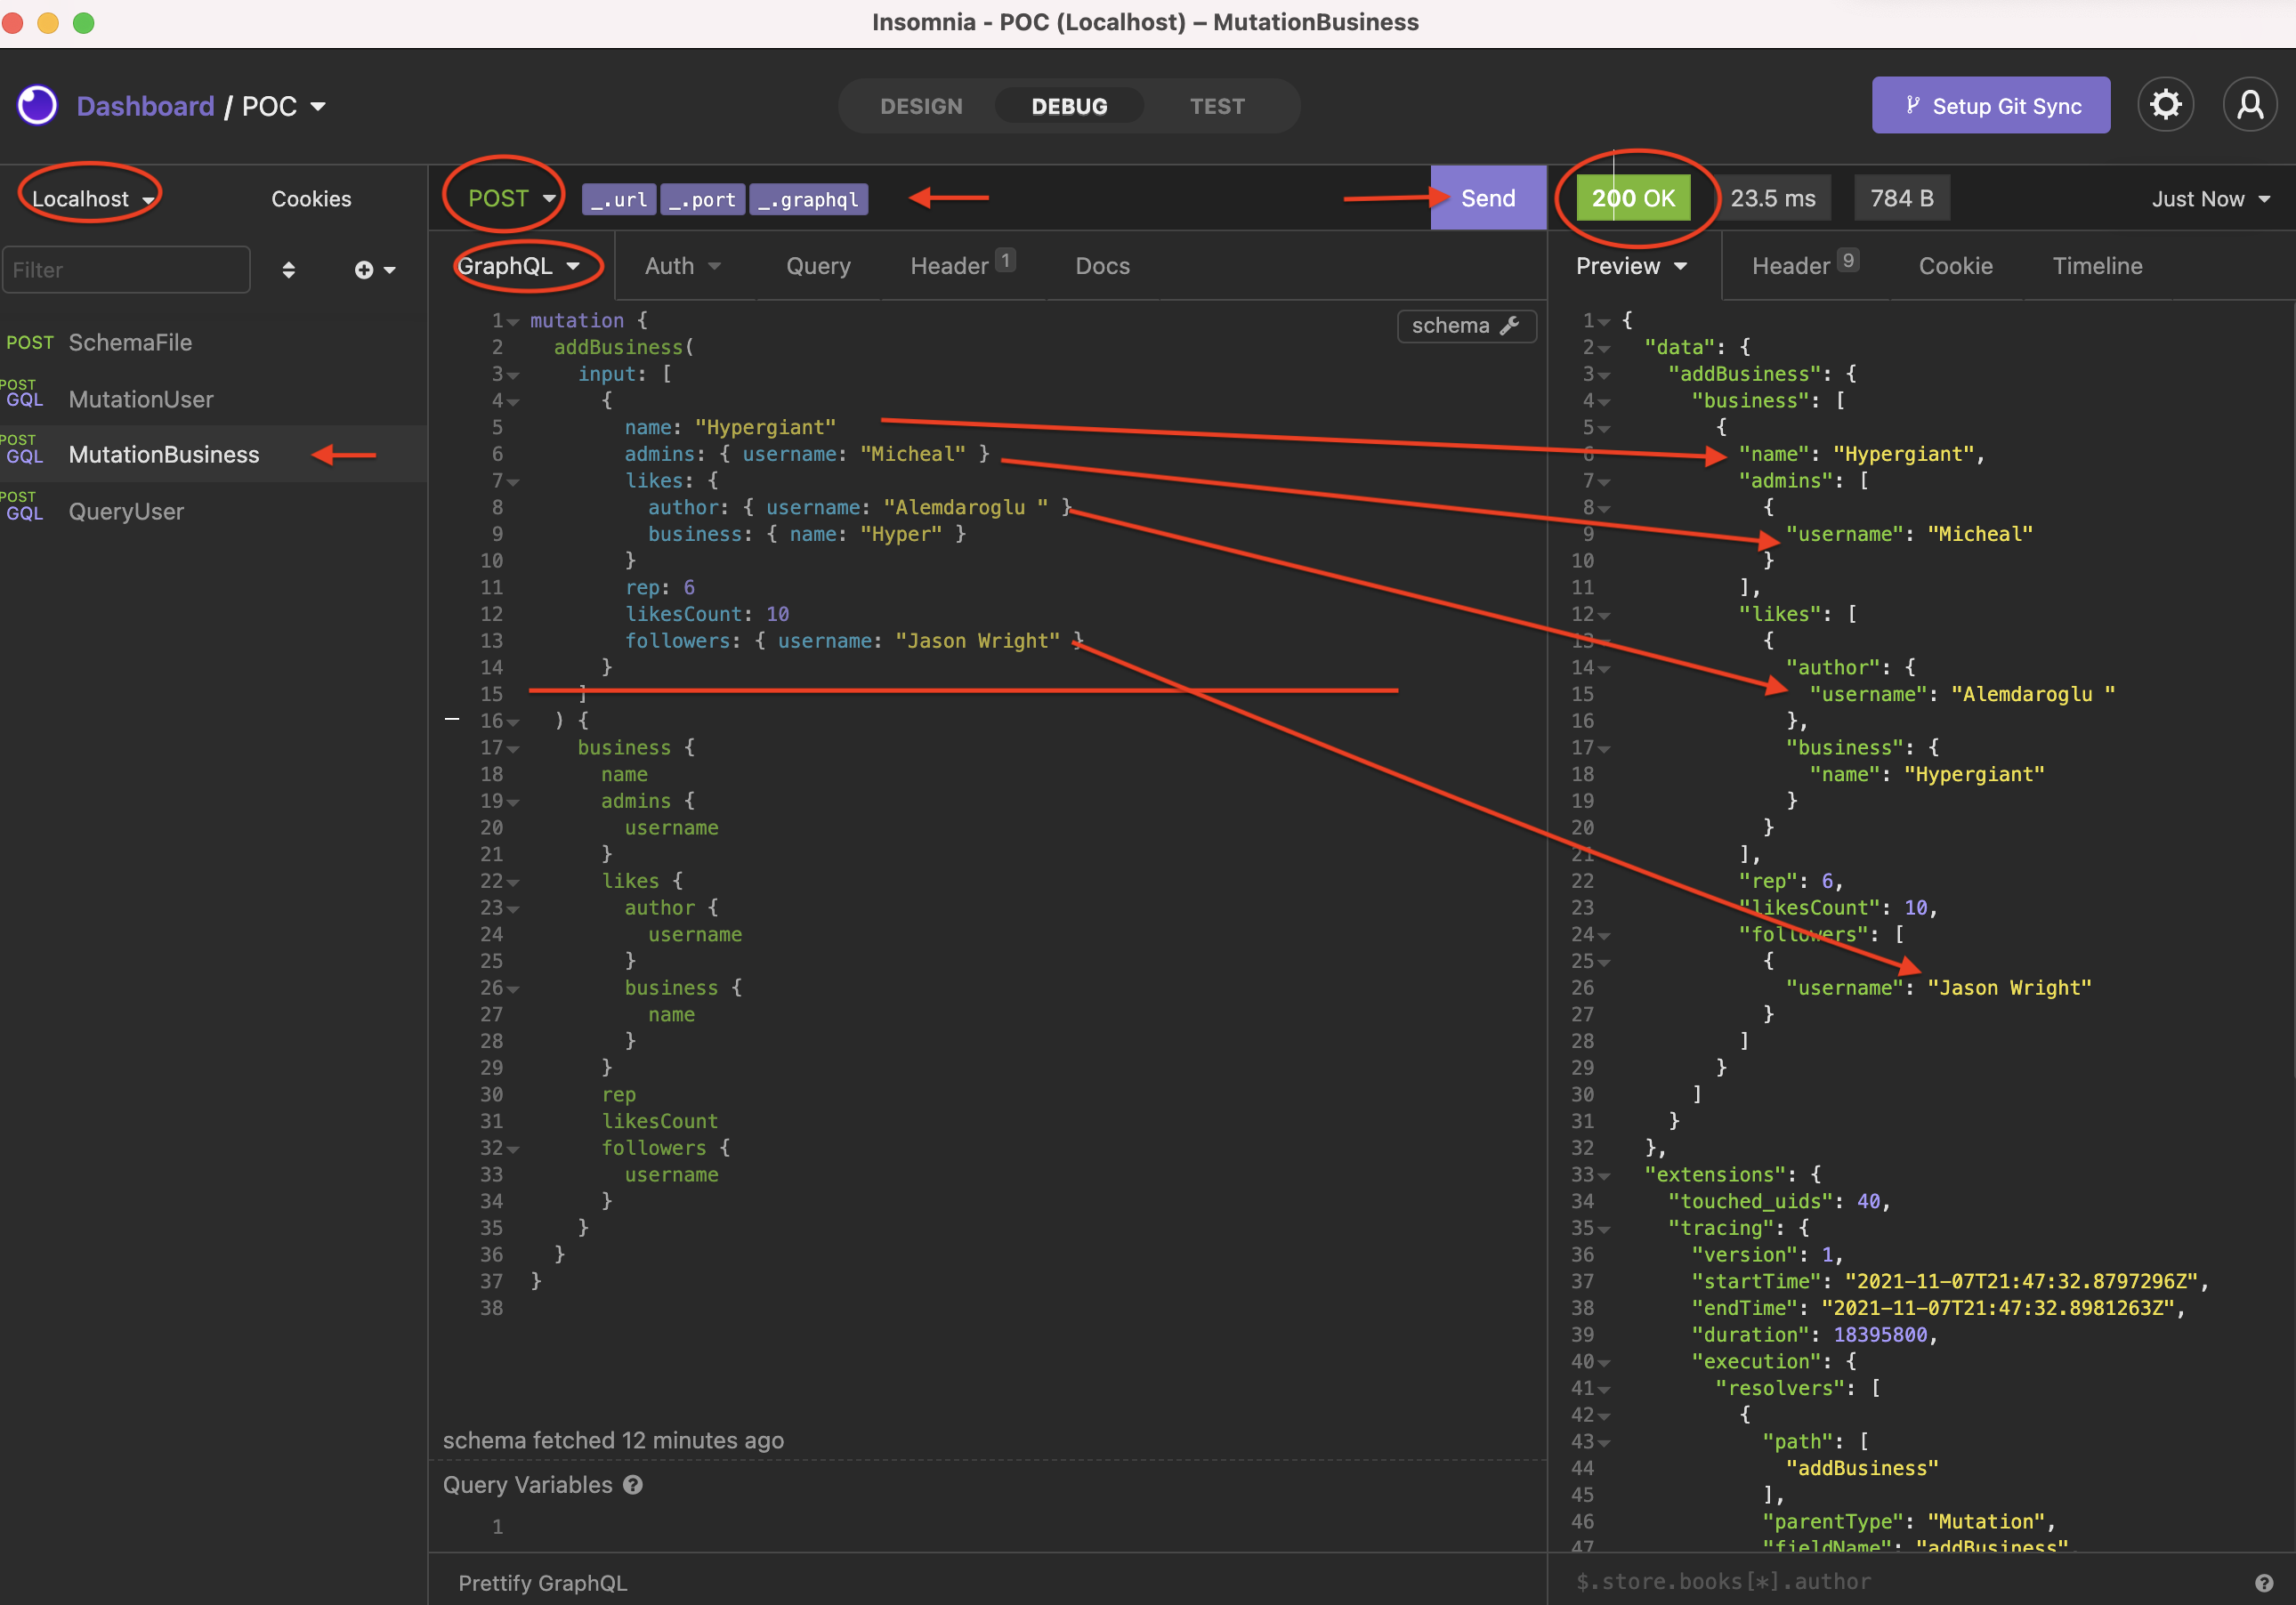Viewport: 2296px width, 1605px height.
Task: Send the MutationBusiness request
Action: pos(1487,198)
